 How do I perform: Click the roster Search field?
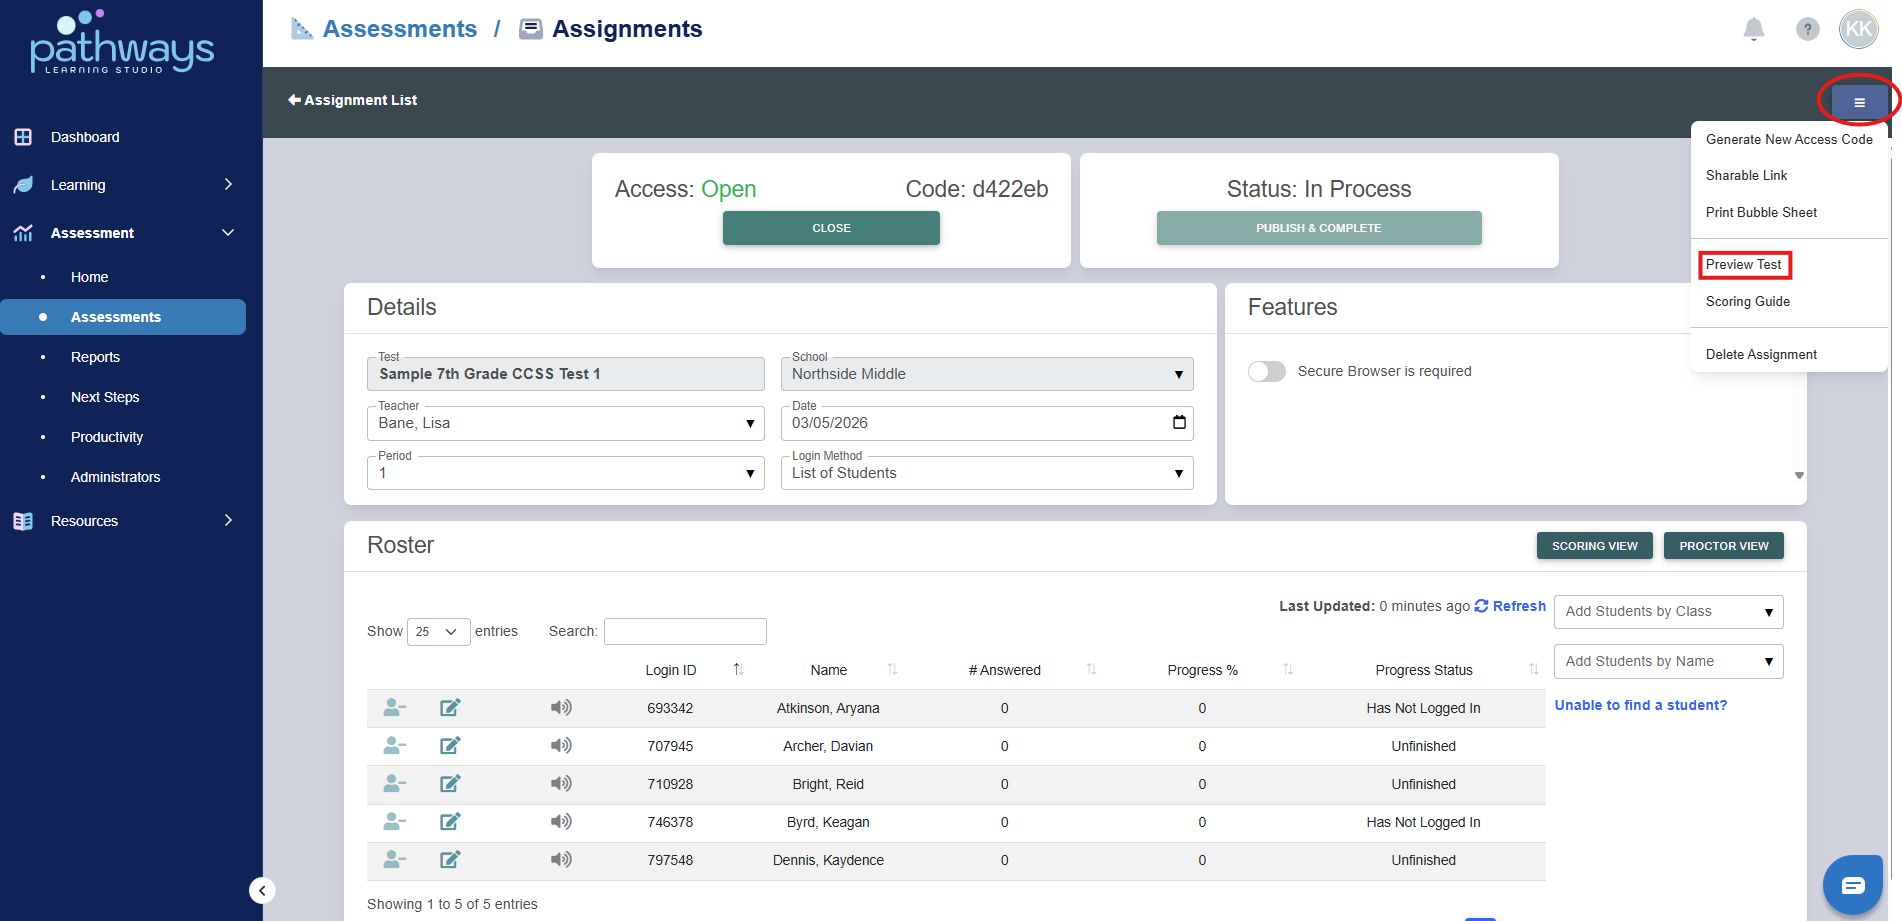[x=685, y=631]
